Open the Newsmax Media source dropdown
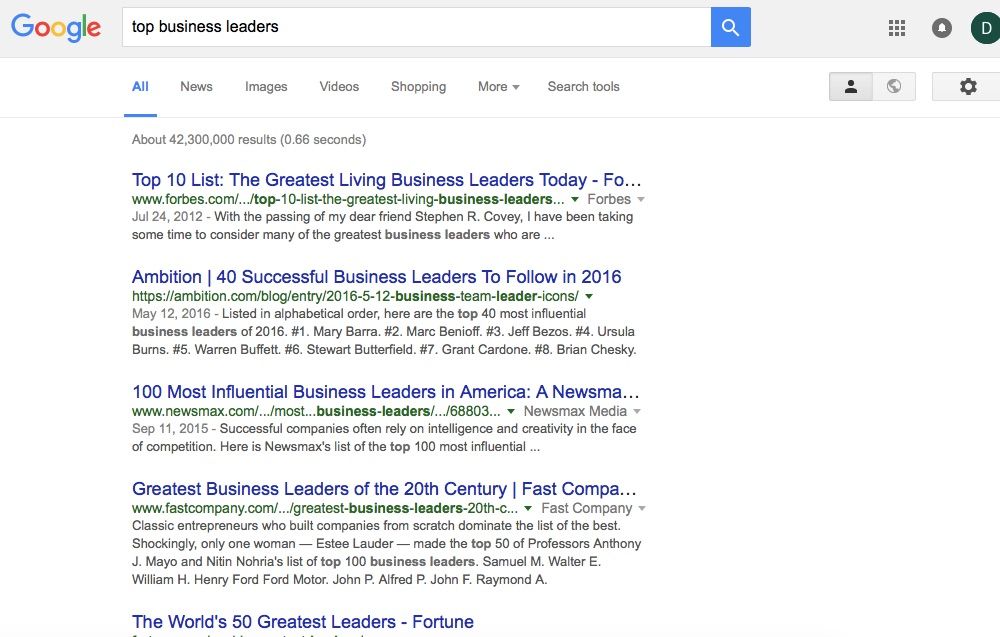 [636, 411]
